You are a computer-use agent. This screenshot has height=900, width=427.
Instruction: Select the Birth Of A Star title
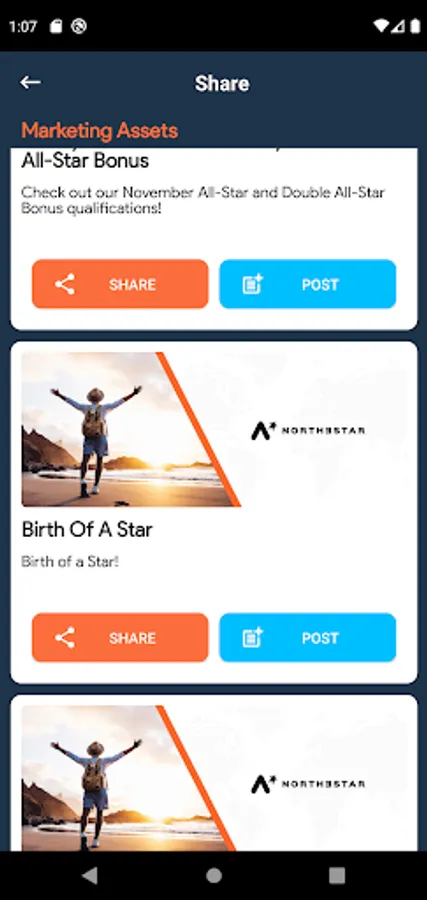87,529
